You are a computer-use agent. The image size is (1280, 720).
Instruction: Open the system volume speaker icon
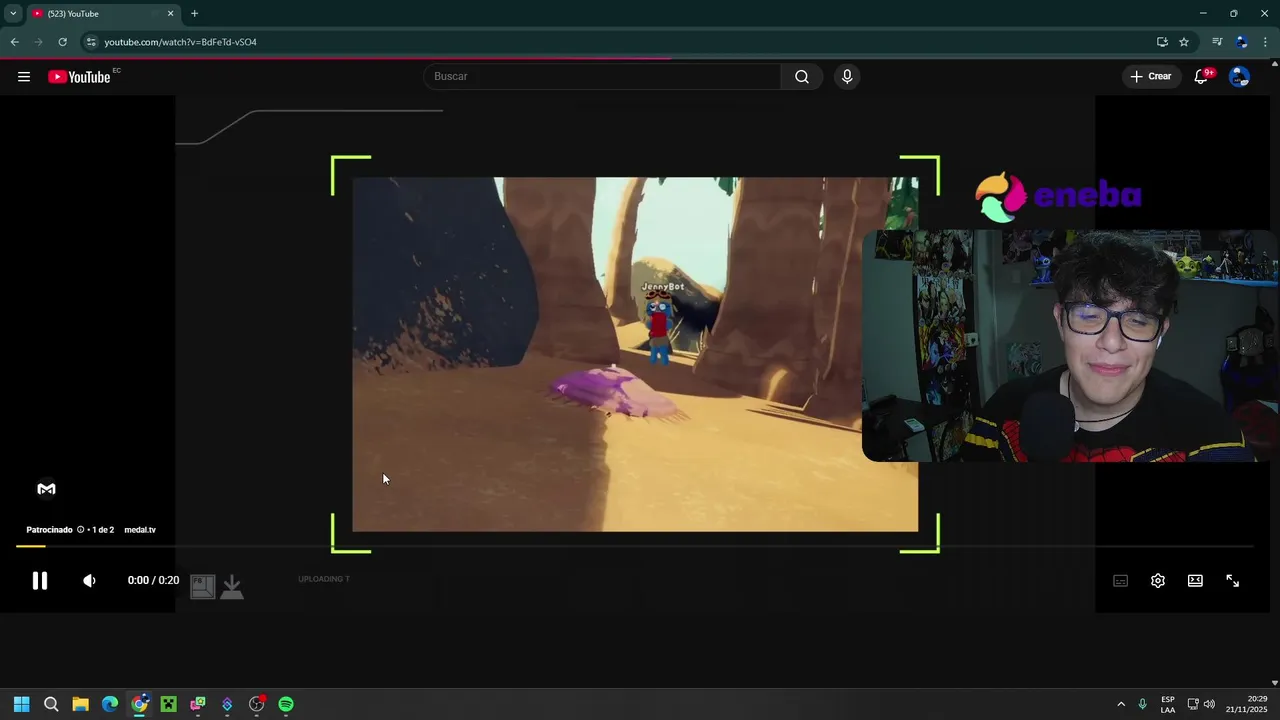[1210, 704]
